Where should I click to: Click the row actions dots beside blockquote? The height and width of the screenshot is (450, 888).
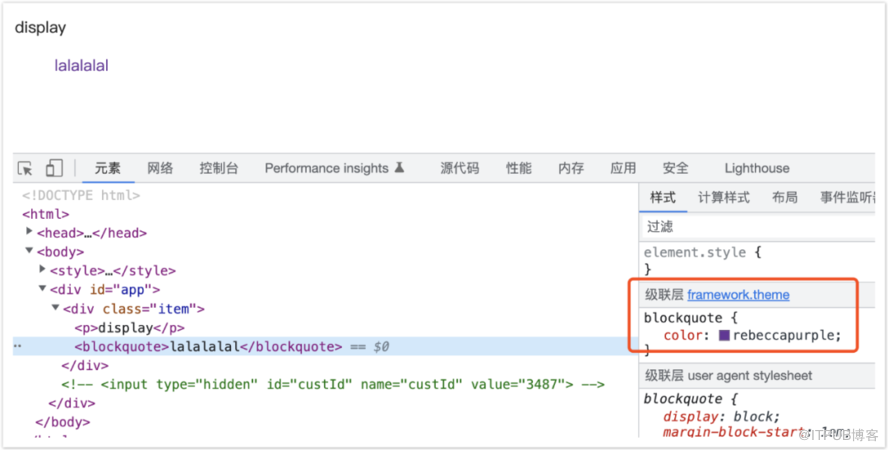(17, 346)
